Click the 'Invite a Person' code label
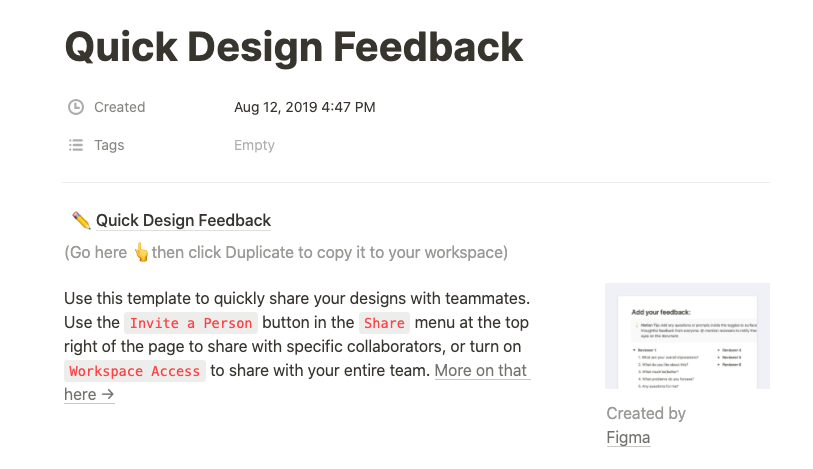The image size is (813, 469). 191,323
